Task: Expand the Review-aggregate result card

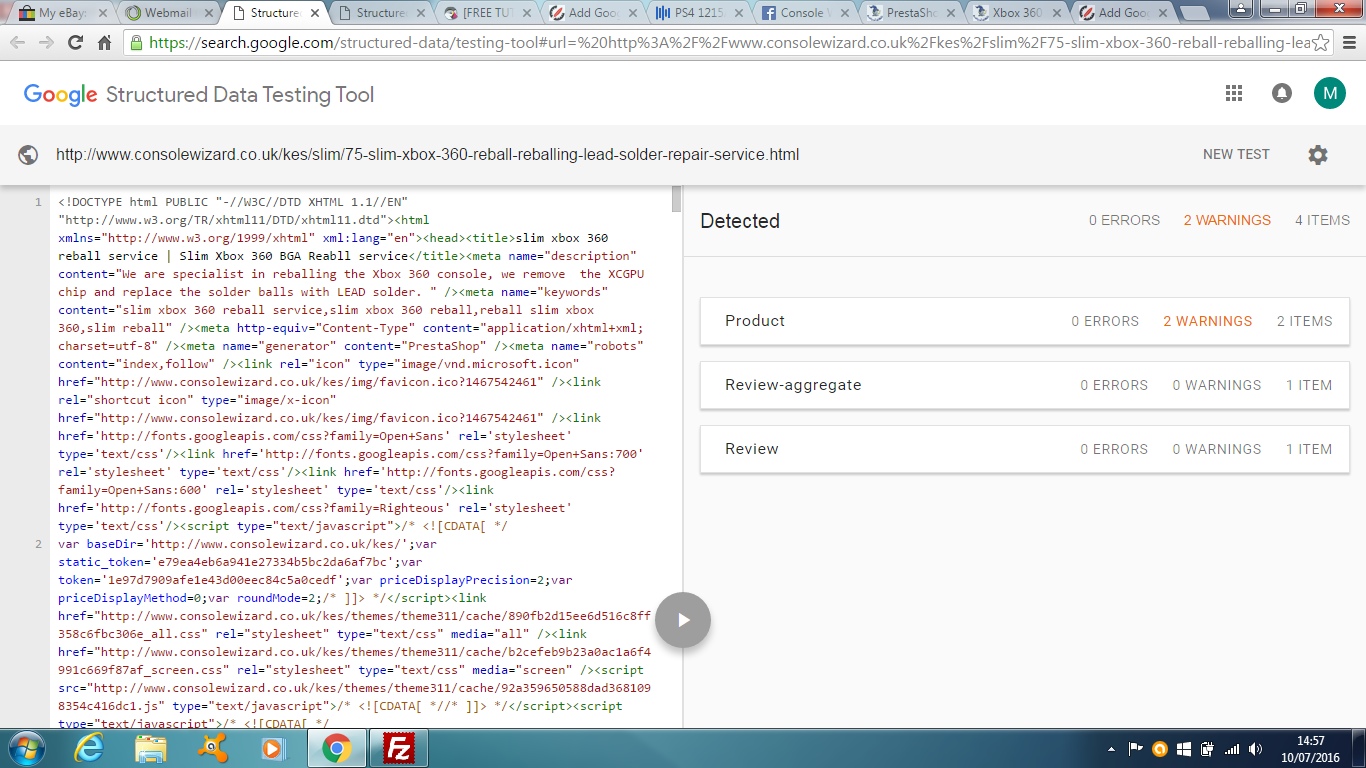Action: click(x=1024, y=385)
